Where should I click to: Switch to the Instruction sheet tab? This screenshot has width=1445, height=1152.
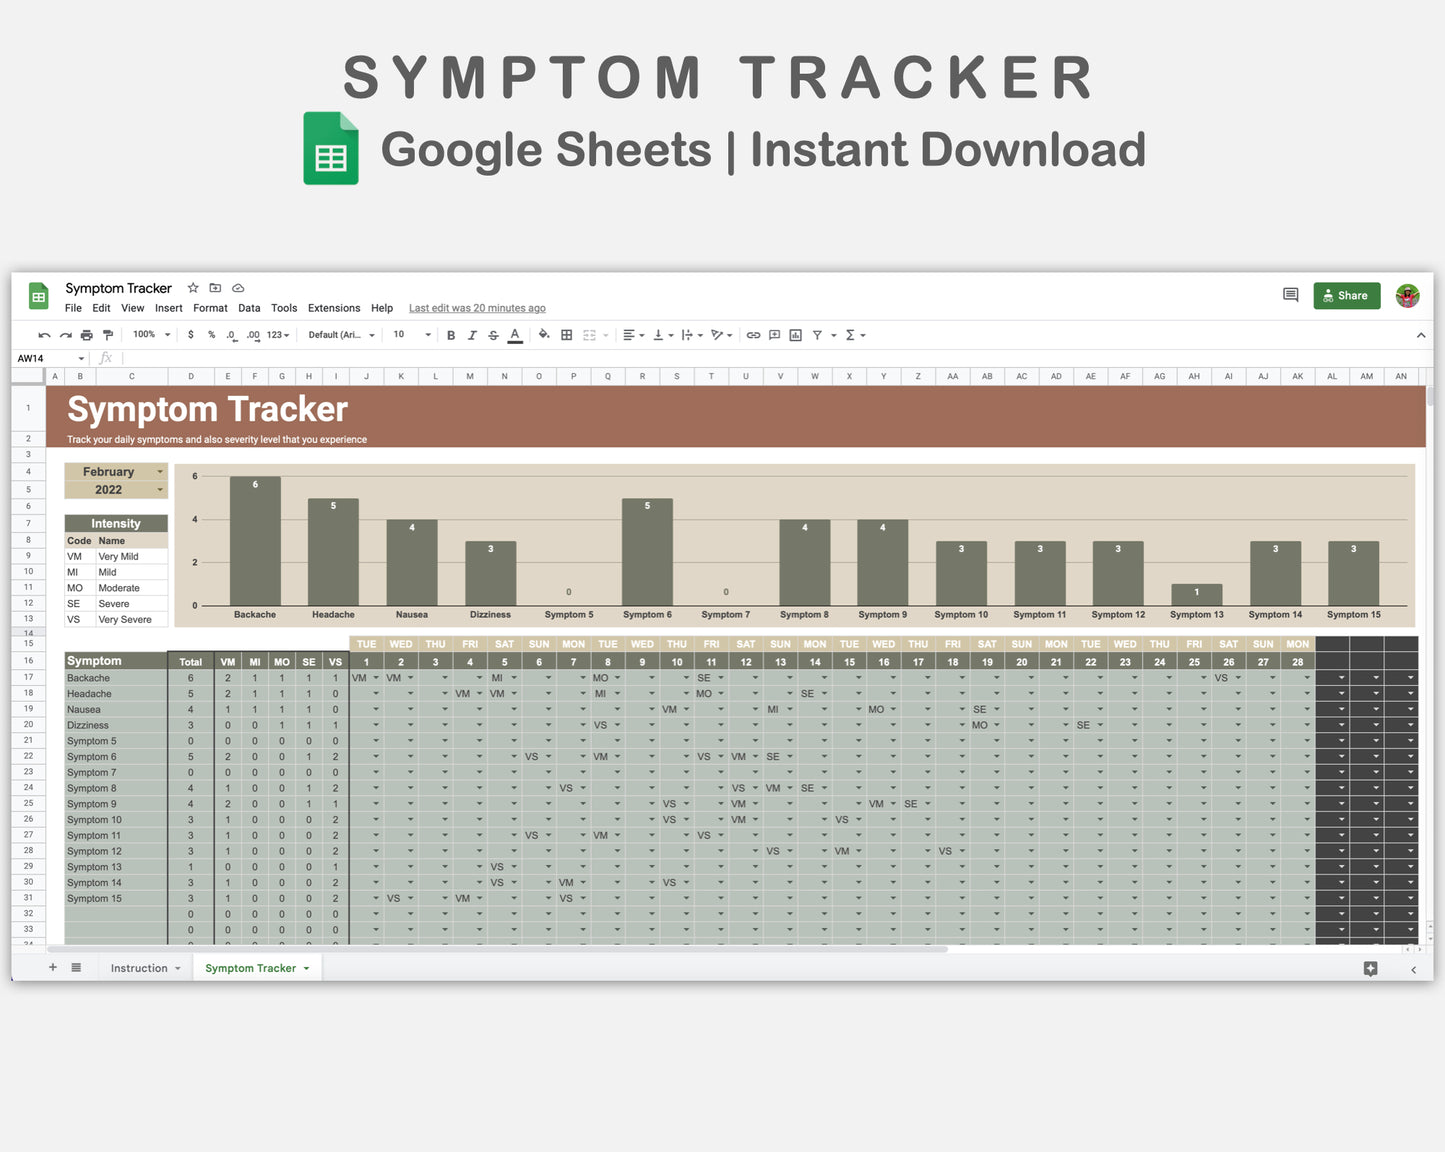tap(140, 967)
